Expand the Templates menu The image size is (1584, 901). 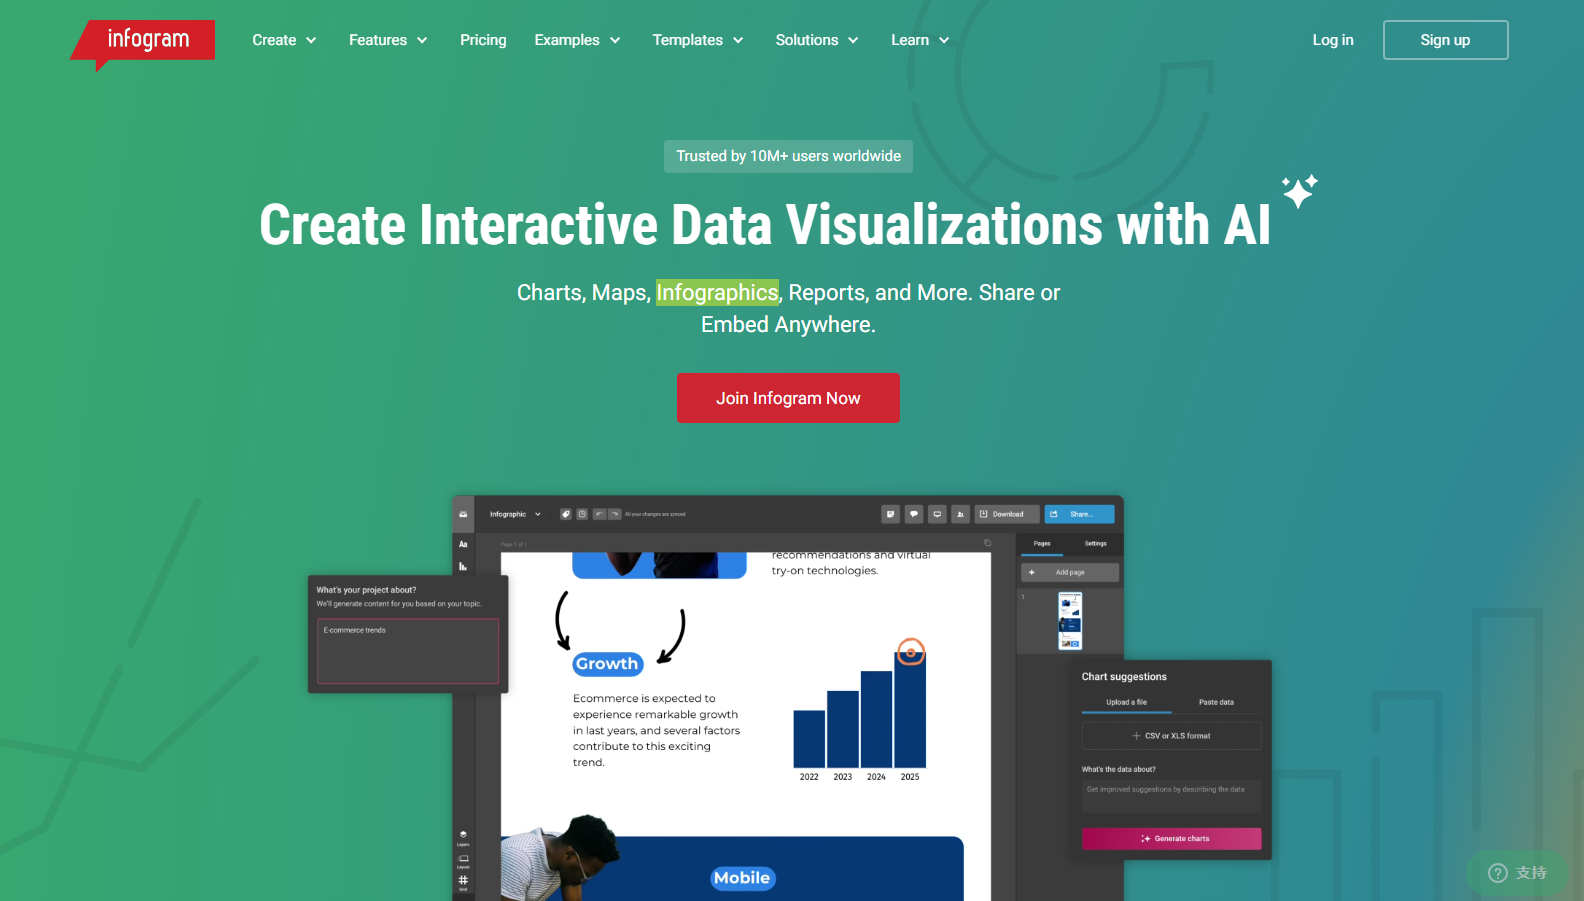698,40
